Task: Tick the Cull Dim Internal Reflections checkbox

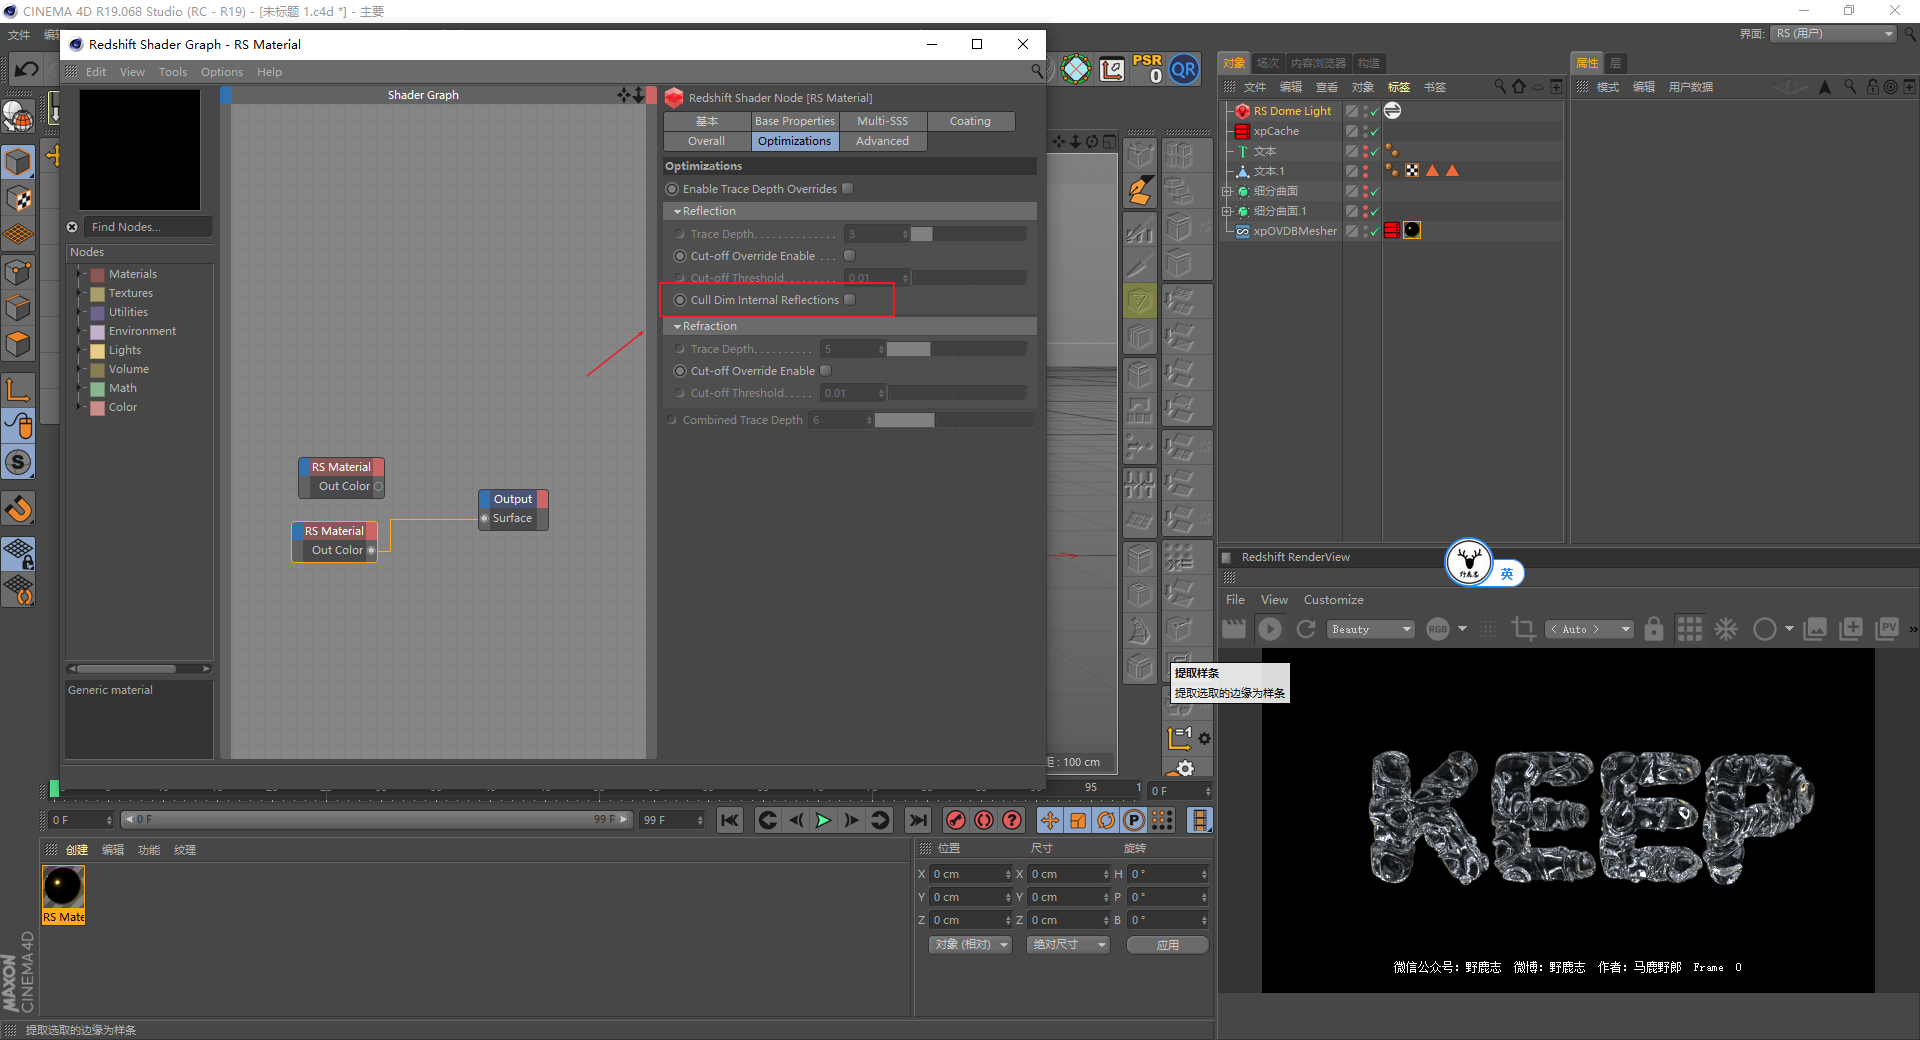Action: click(x=850, y=300)
